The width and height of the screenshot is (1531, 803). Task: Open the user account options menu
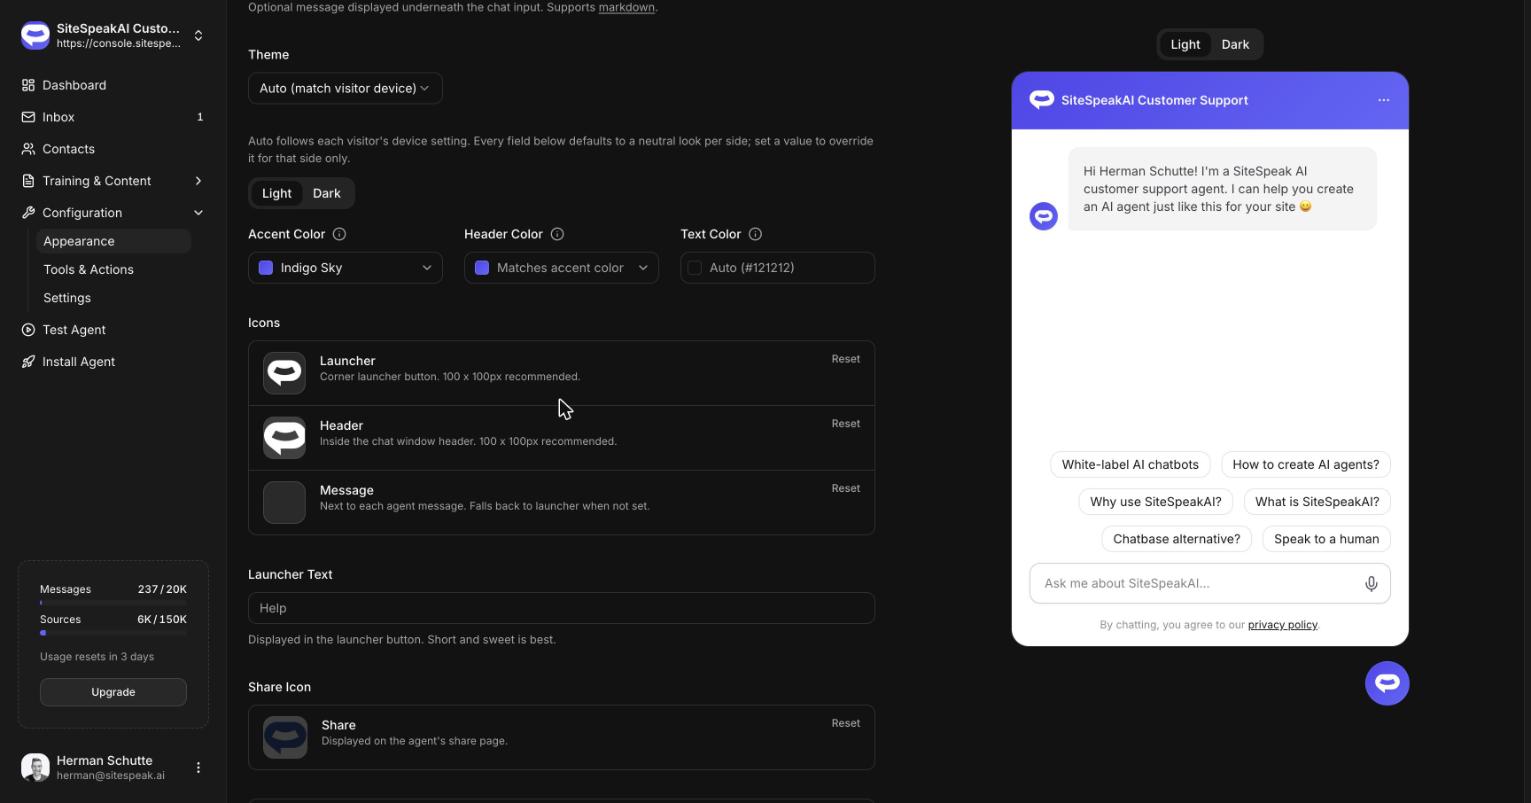(x=198, y=768)
